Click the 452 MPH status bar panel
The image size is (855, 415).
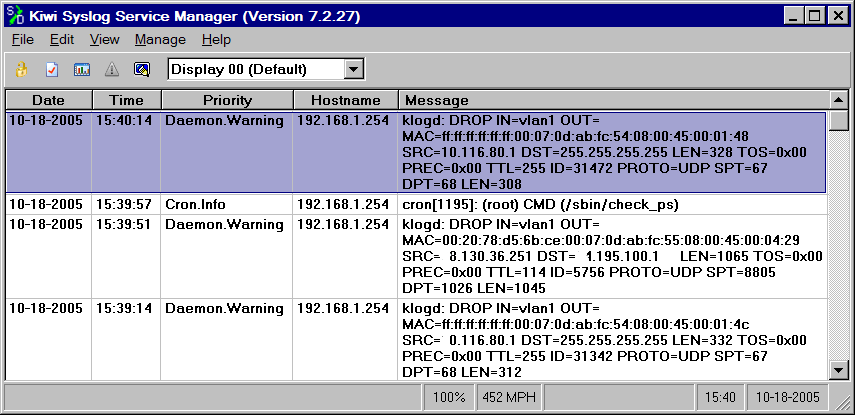(x=509, y=398)
